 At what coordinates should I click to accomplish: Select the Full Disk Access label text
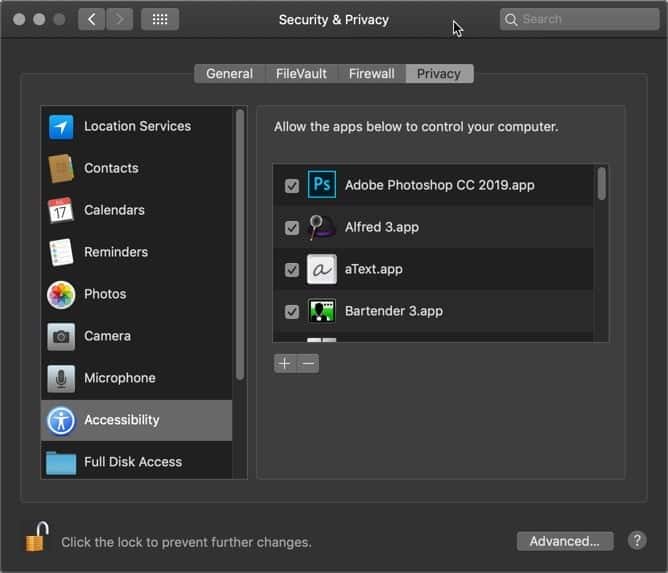pos(133,462)
